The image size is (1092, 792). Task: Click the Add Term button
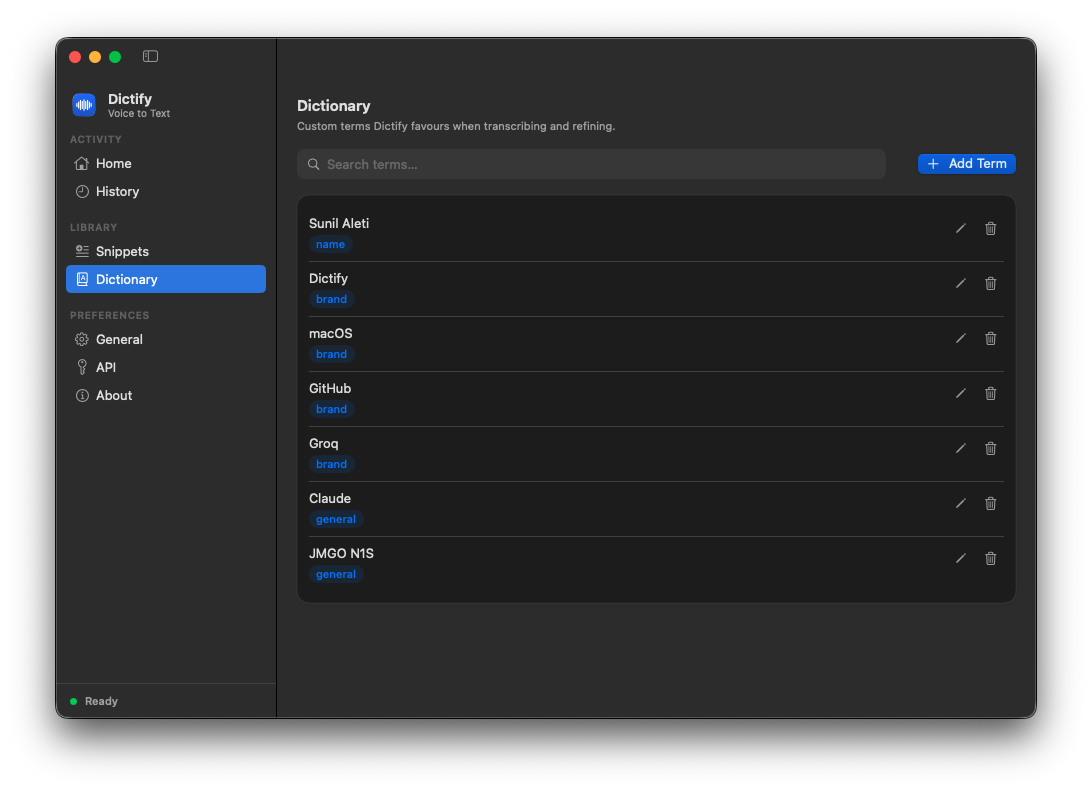click(967, 164)
